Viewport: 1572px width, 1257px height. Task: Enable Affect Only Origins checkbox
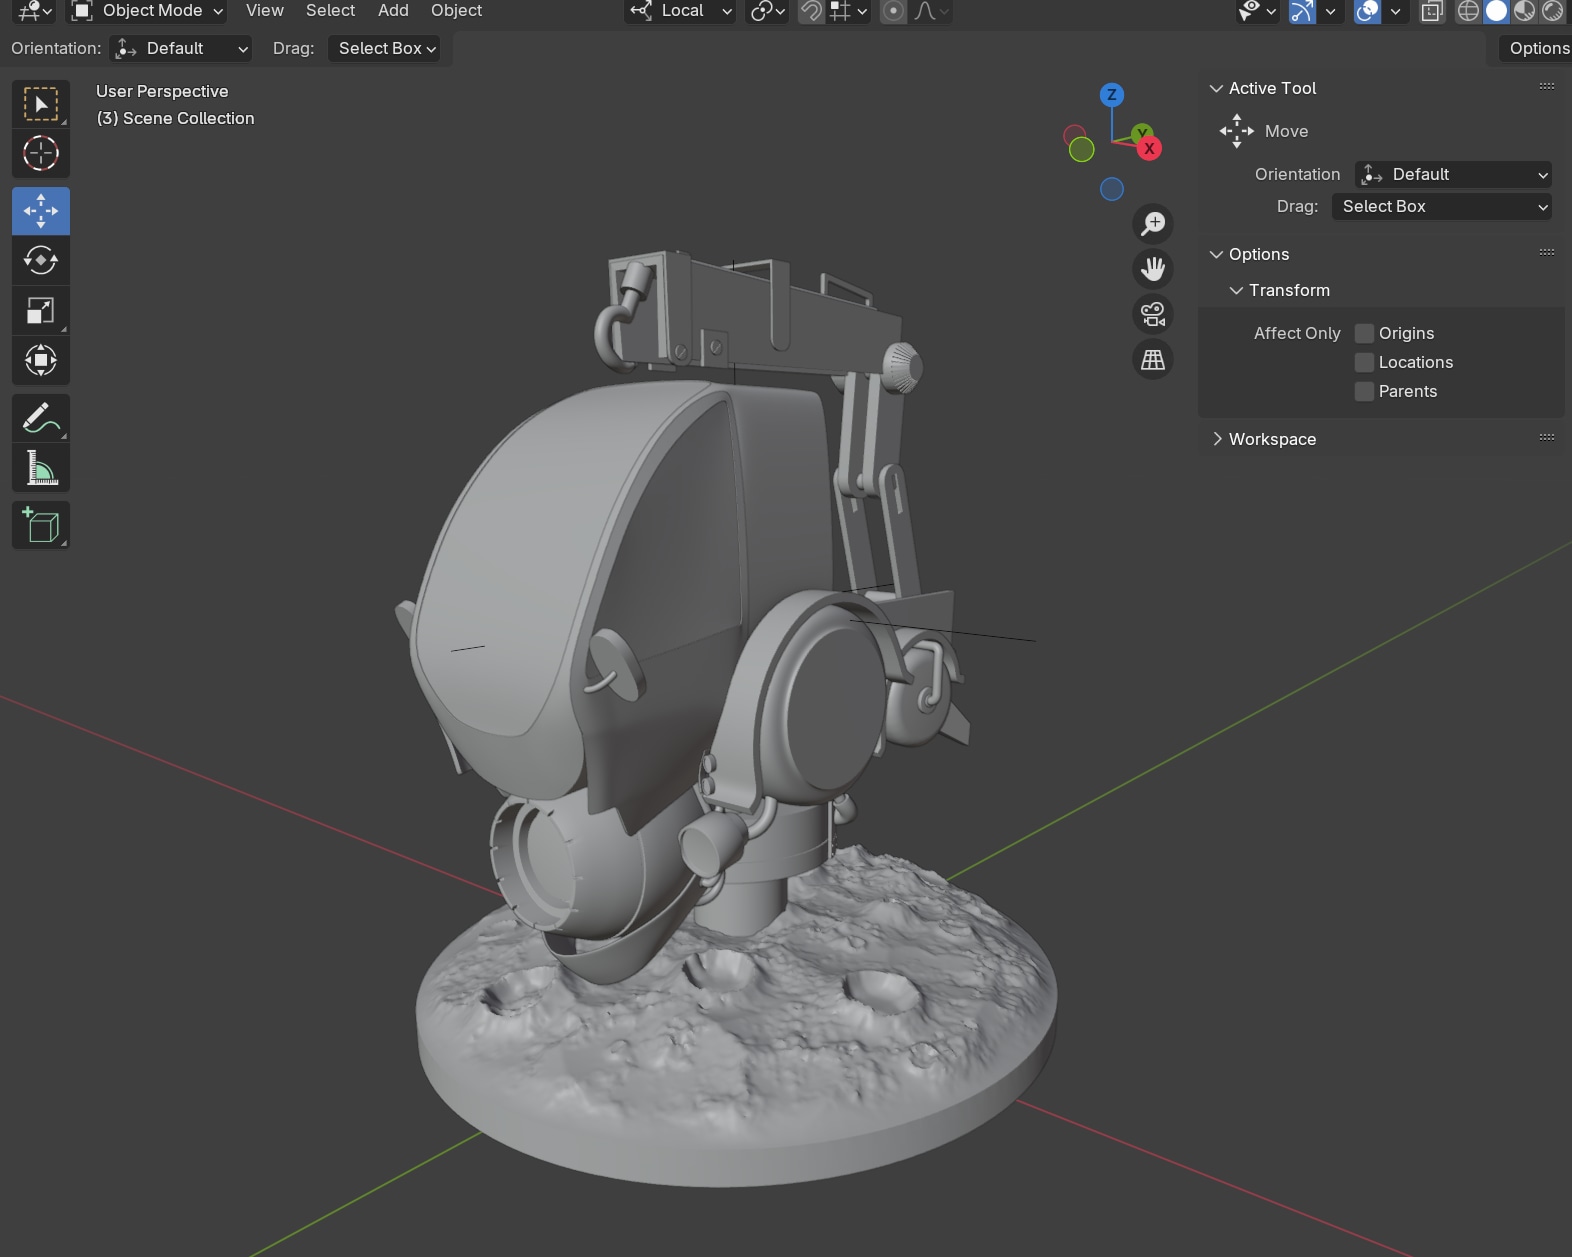click(1364, 333)
